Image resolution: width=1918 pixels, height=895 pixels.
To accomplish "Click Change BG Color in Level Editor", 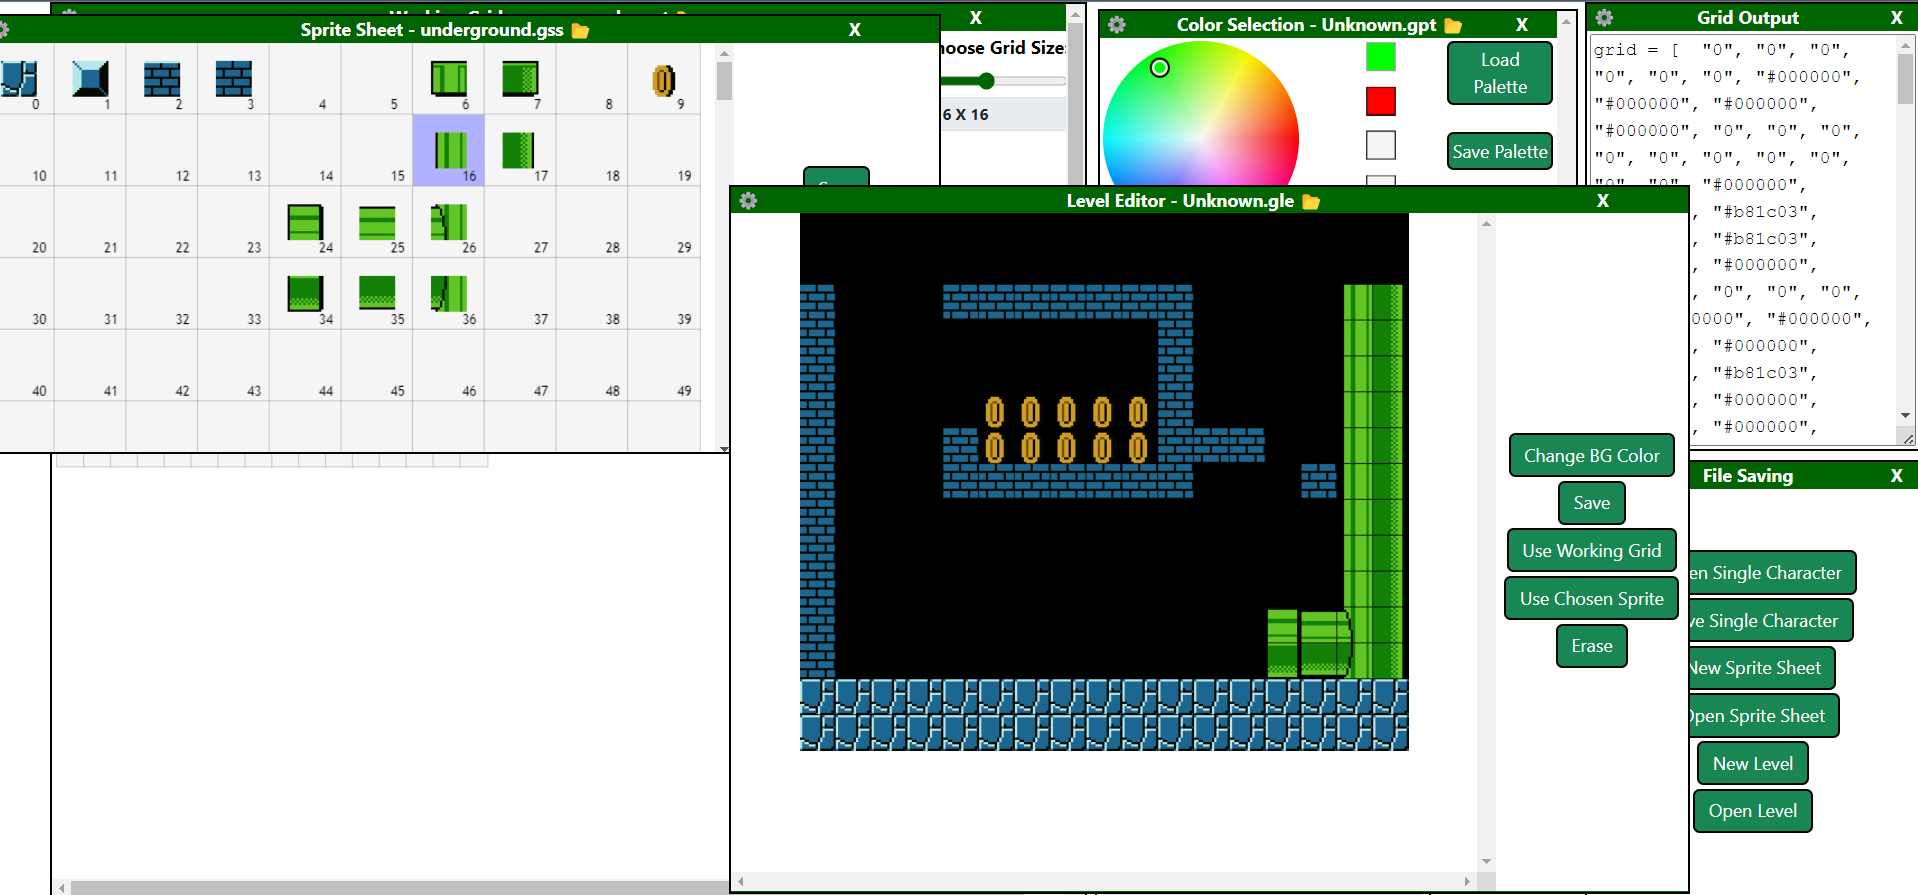I will [x=1592, y=456].
